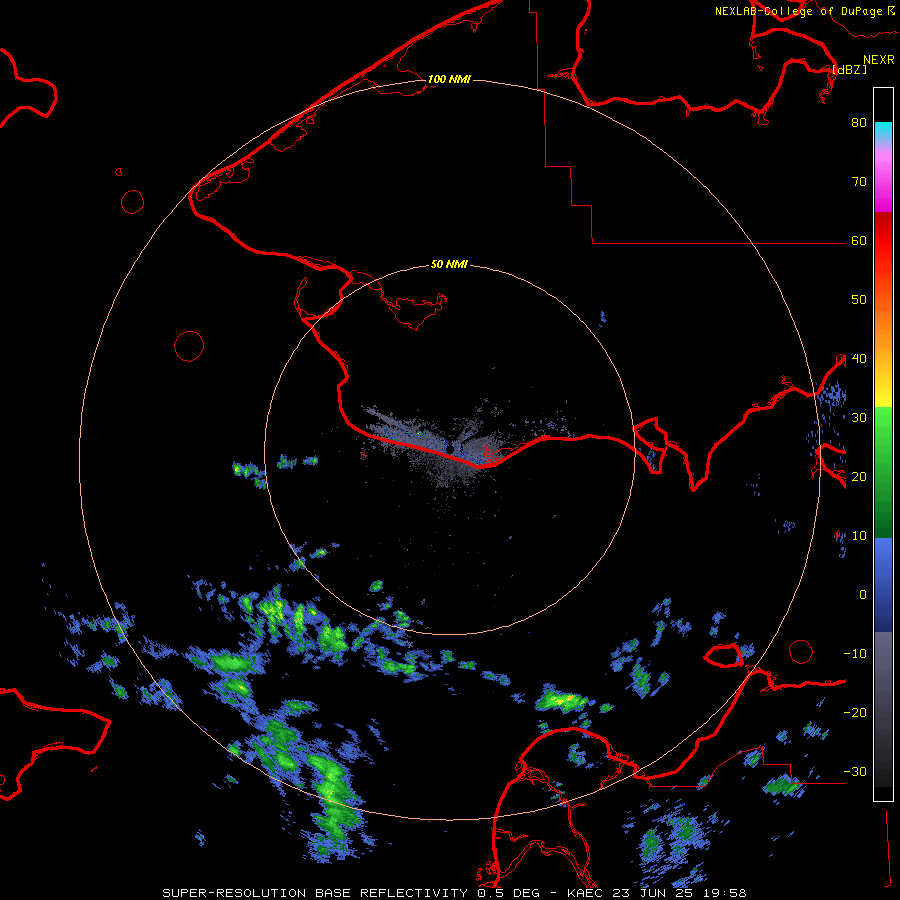Click the -30 value on the dBZ scale
Viewport: 900px width, 900px height.
(x=855, y=772)
